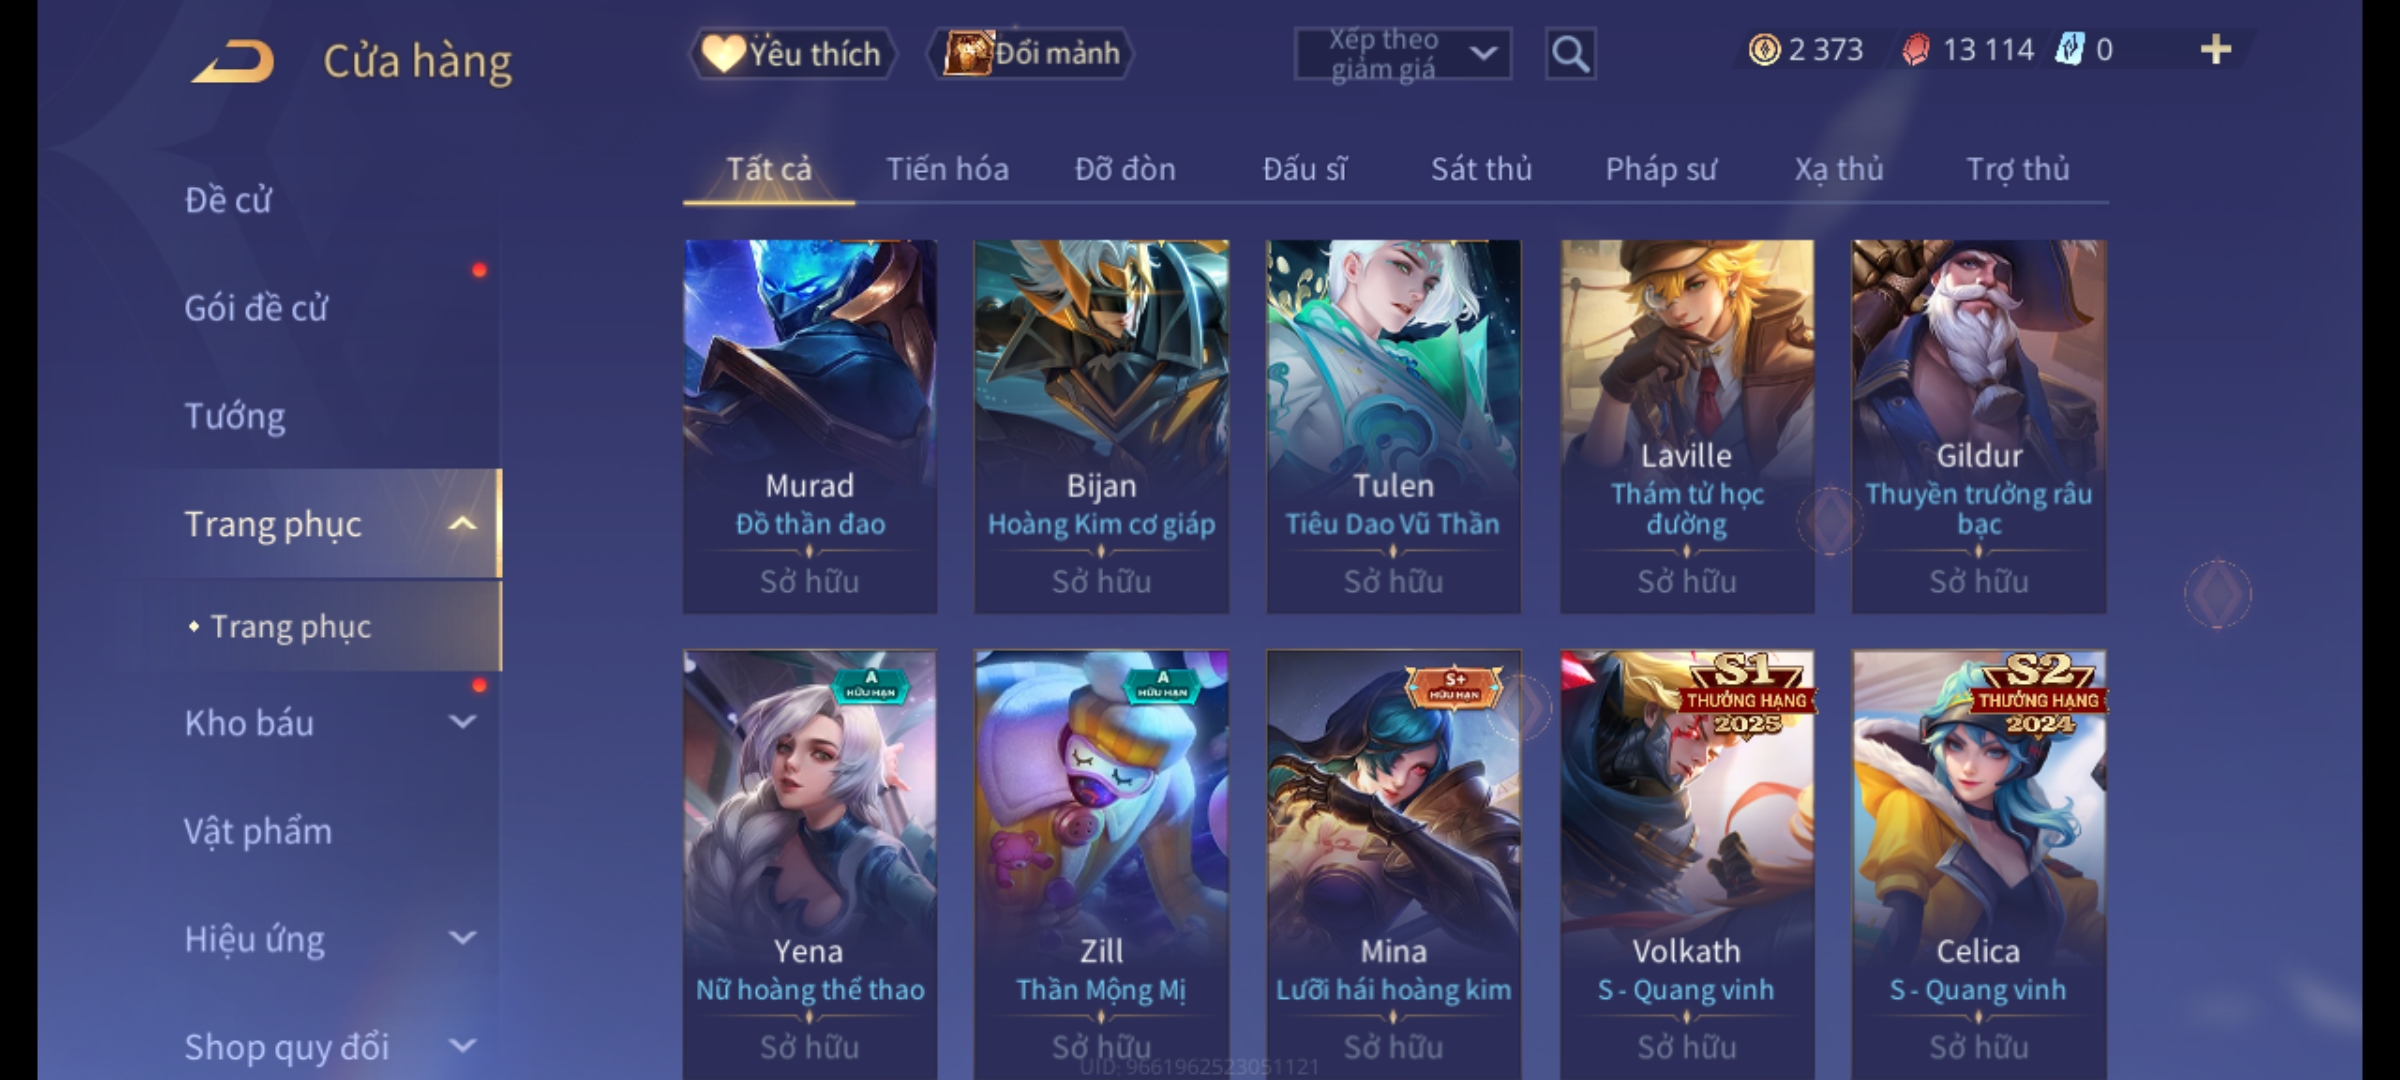Collapse the Trang phục sidebar section
This screenshot has height=1080, width=2400.
[462, 524]
